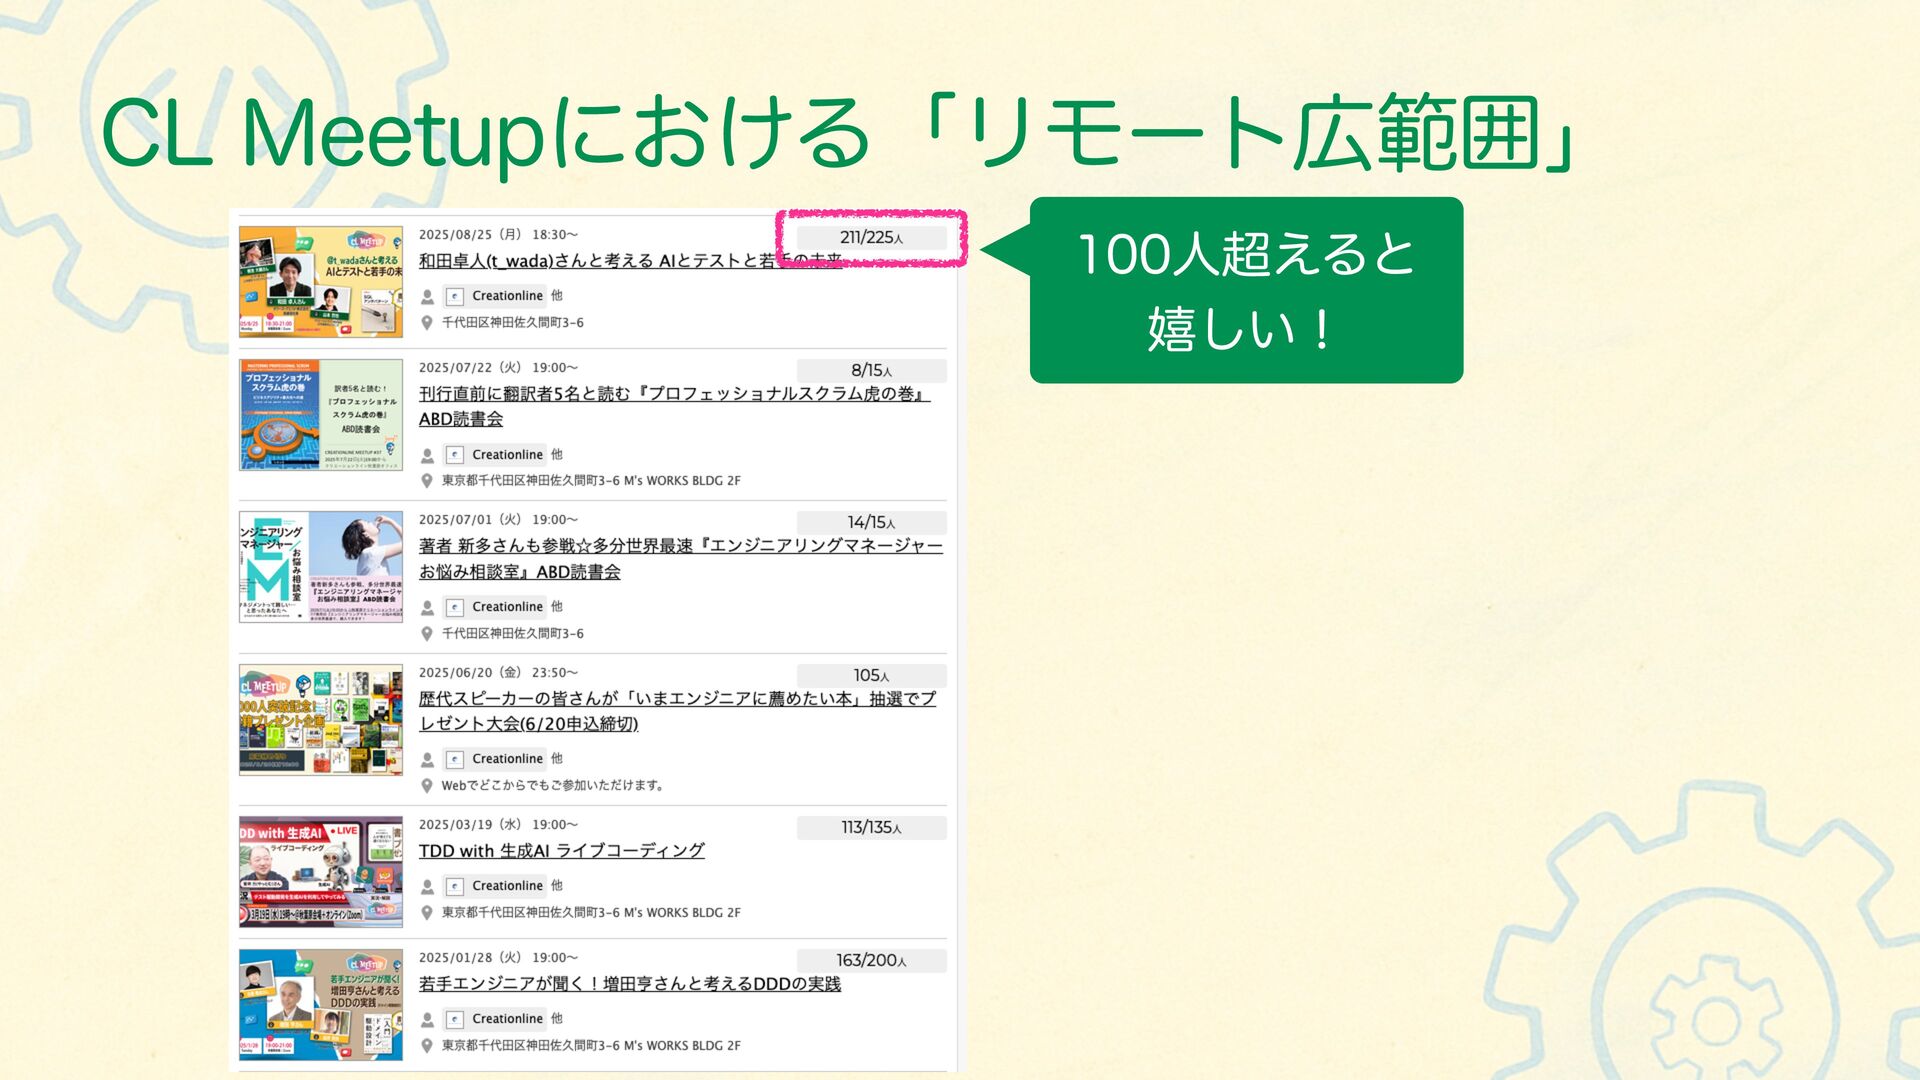This screenshot has width=1920, height=1080.
Task: Click date 2025/01/28 (火) 19:00〜
Action: (498, 958)
